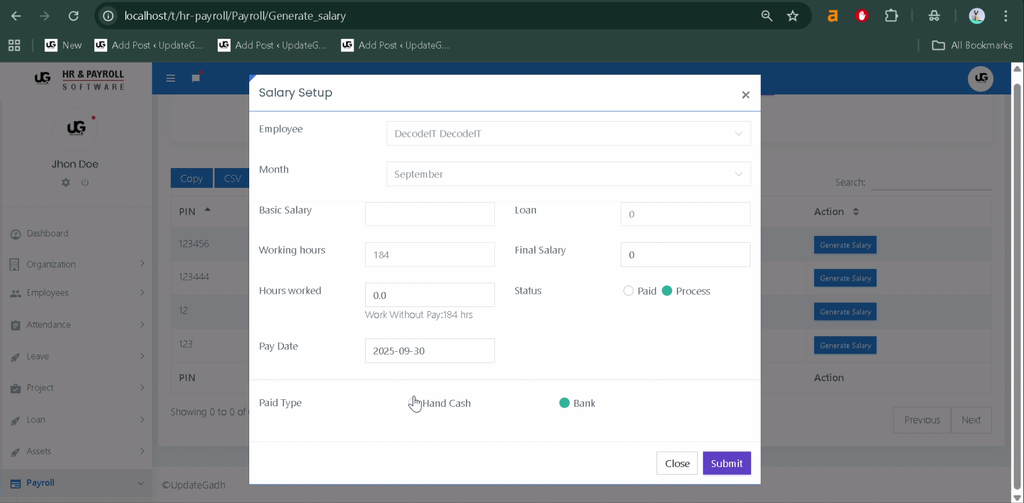This screenshot has height=503, width=1024.
Task: Click the settings gear under Jhon Doe
Action: point(65,183)
